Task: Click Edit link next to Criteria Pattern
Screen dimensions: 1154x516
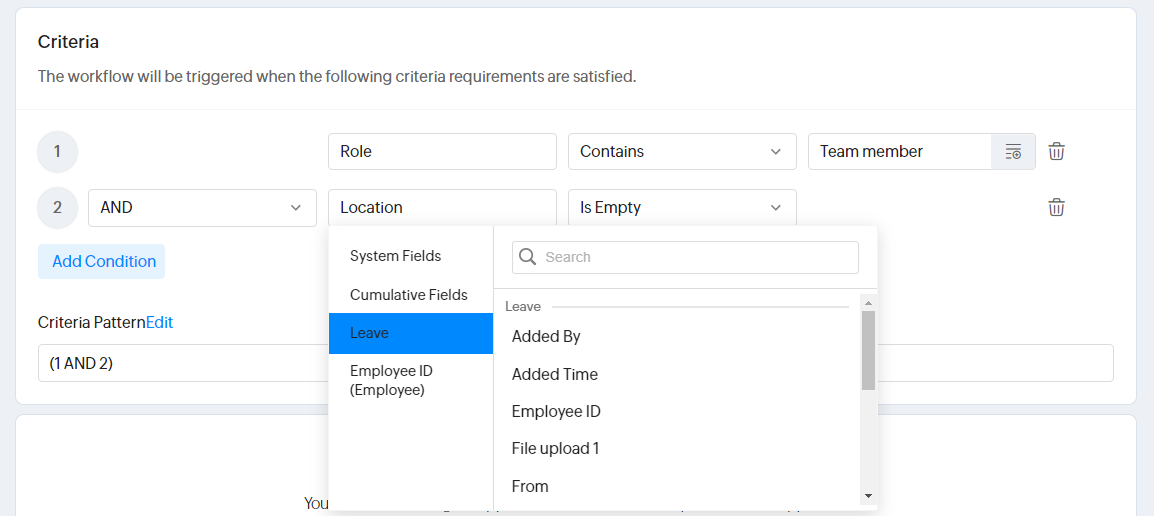Action: (x=160, y=322)
